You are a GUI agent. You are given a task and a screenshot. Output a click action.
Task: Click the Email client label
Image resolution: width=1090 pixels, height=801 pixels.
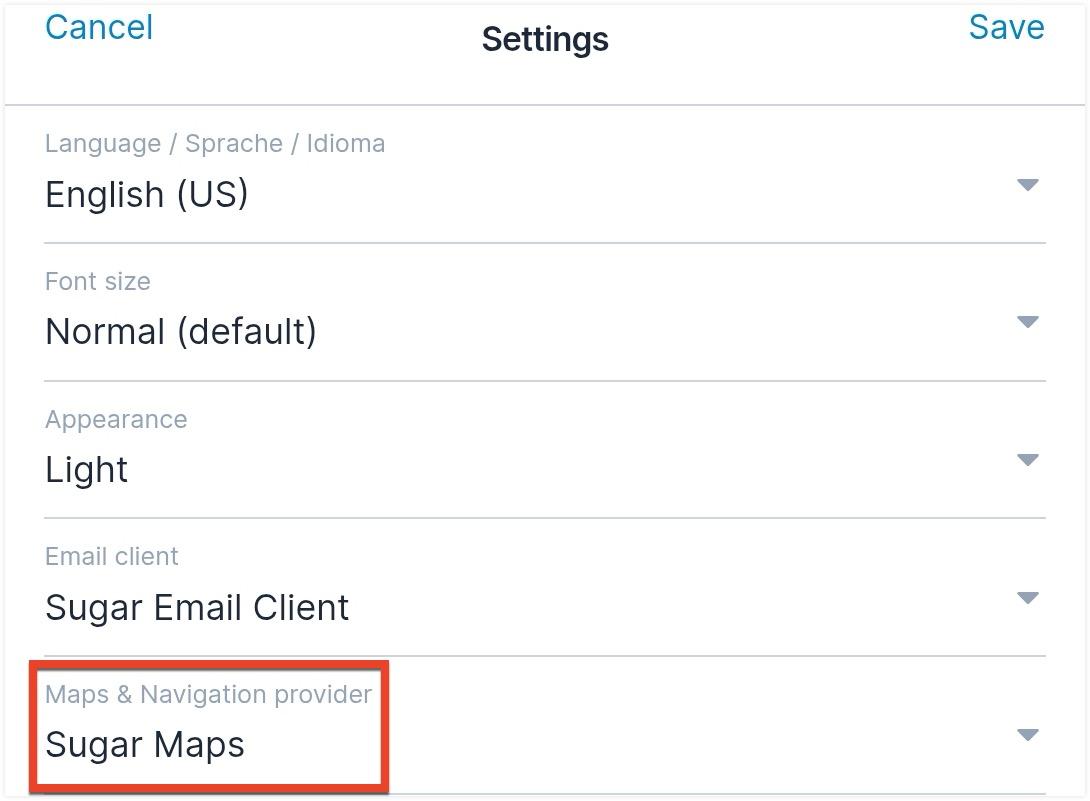tap(112, 556)
